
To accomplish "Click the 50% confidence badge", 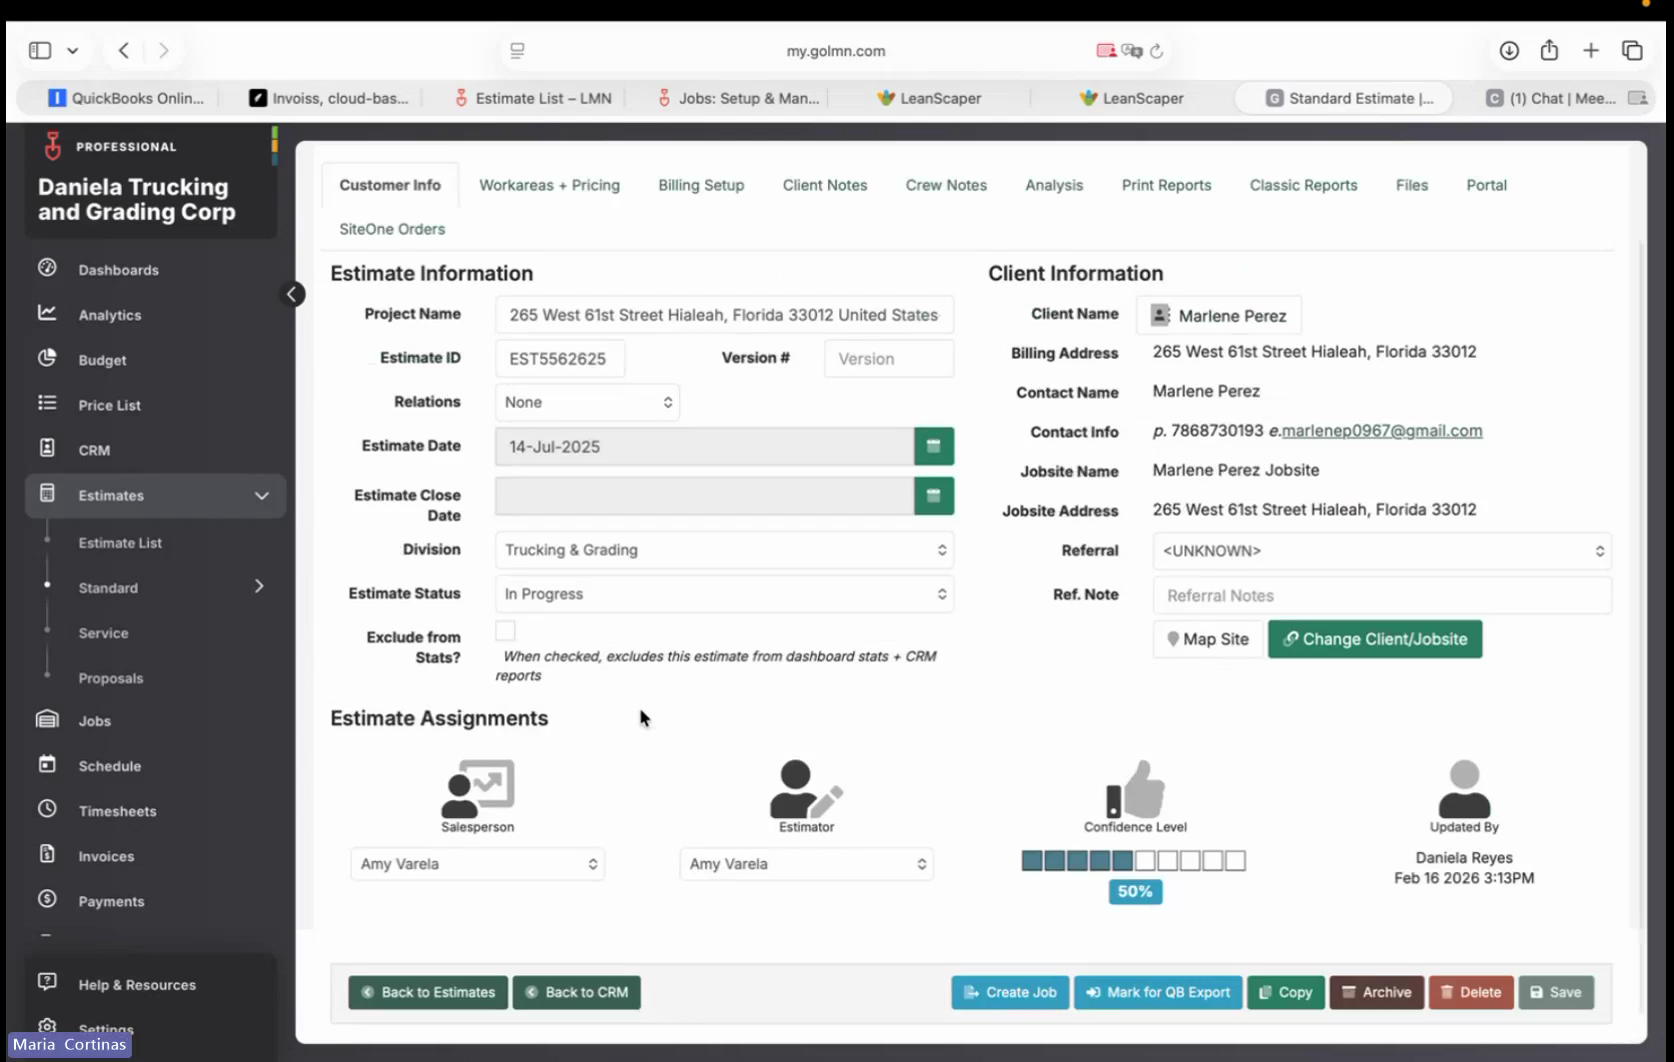I will point(1135,891).
